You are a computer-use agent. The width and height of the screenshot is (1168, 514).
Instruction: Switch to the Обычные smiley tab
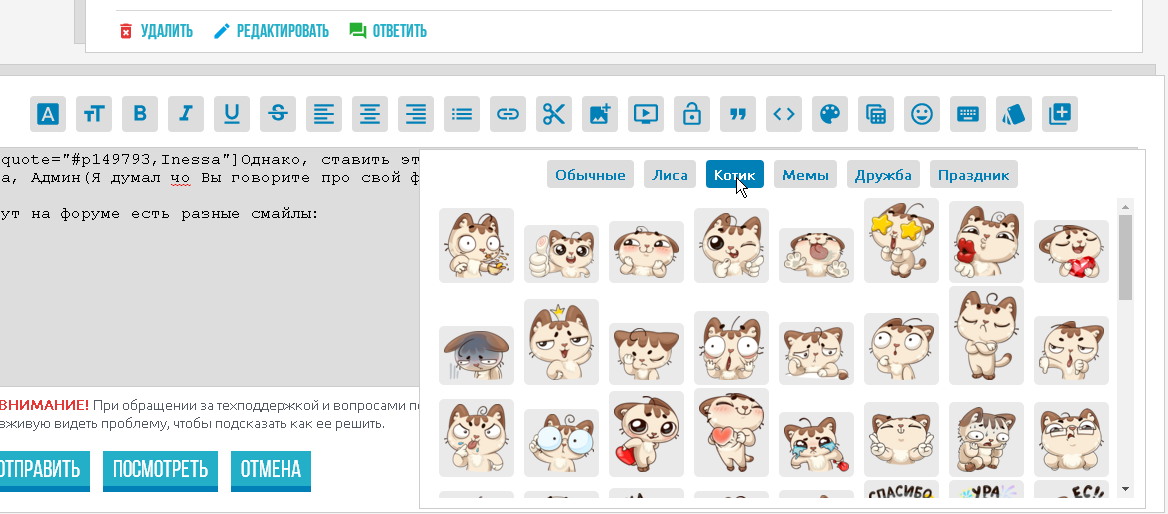pos(590,175)
